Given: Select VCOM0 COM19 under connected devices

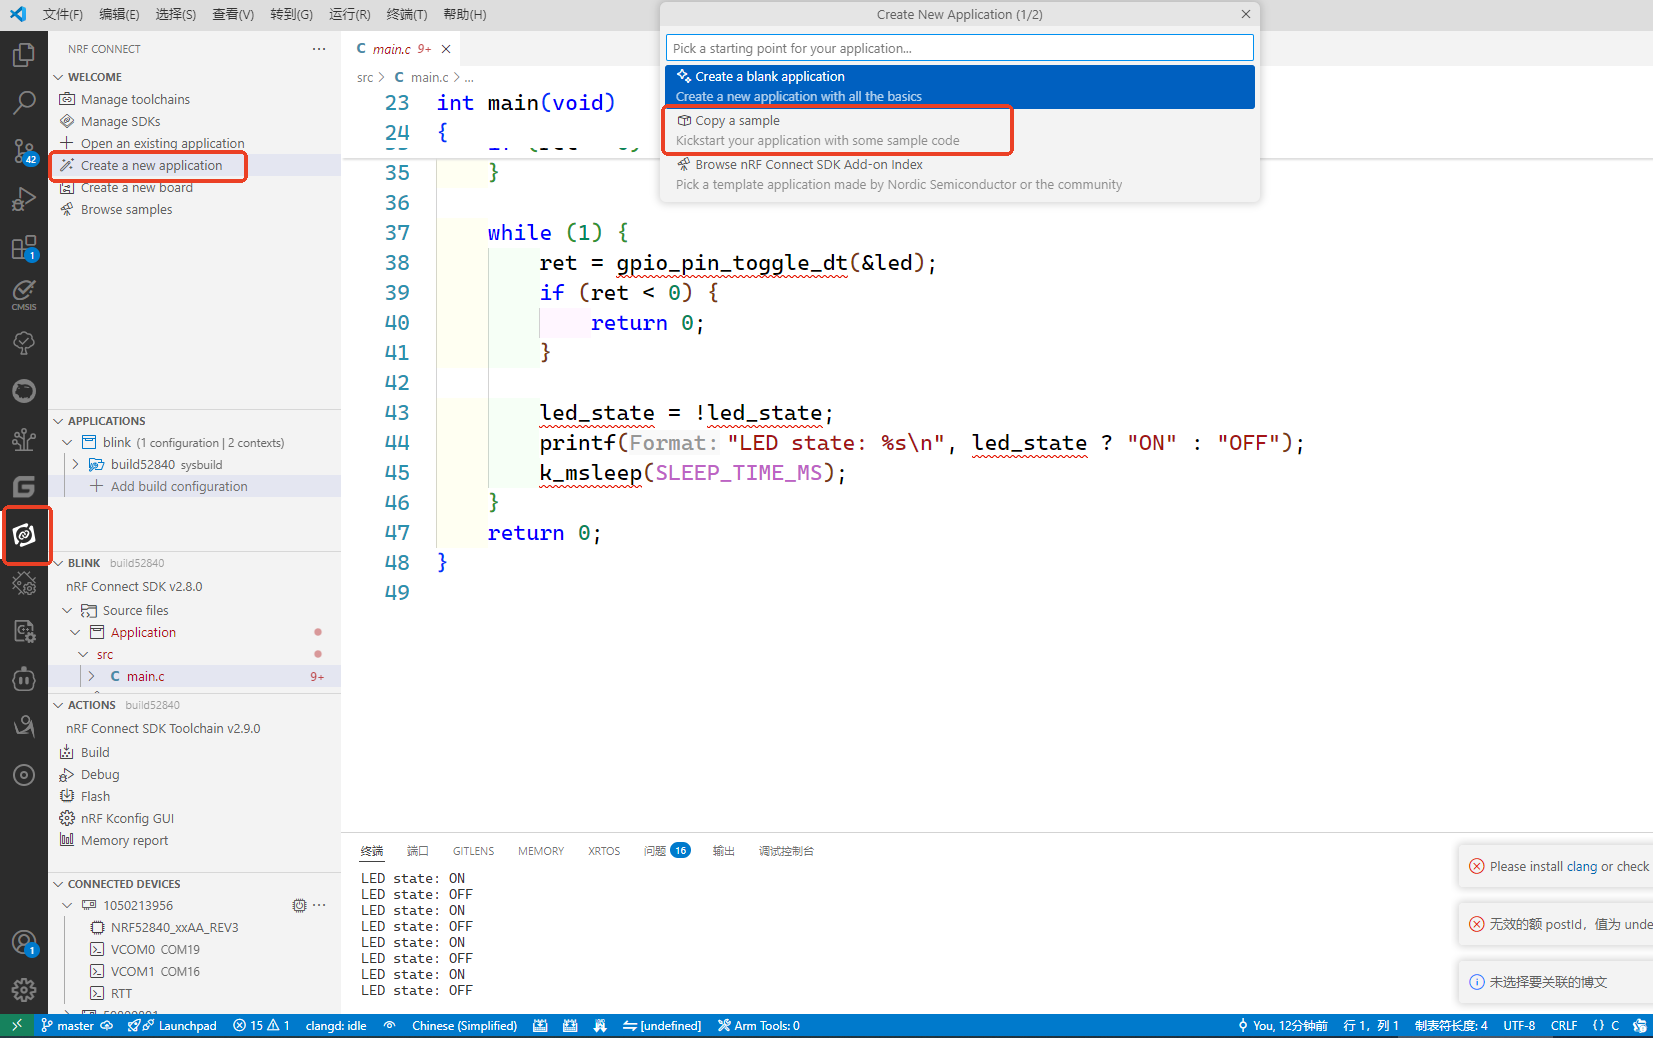Looking at the screenshot, I should (154, 950).
